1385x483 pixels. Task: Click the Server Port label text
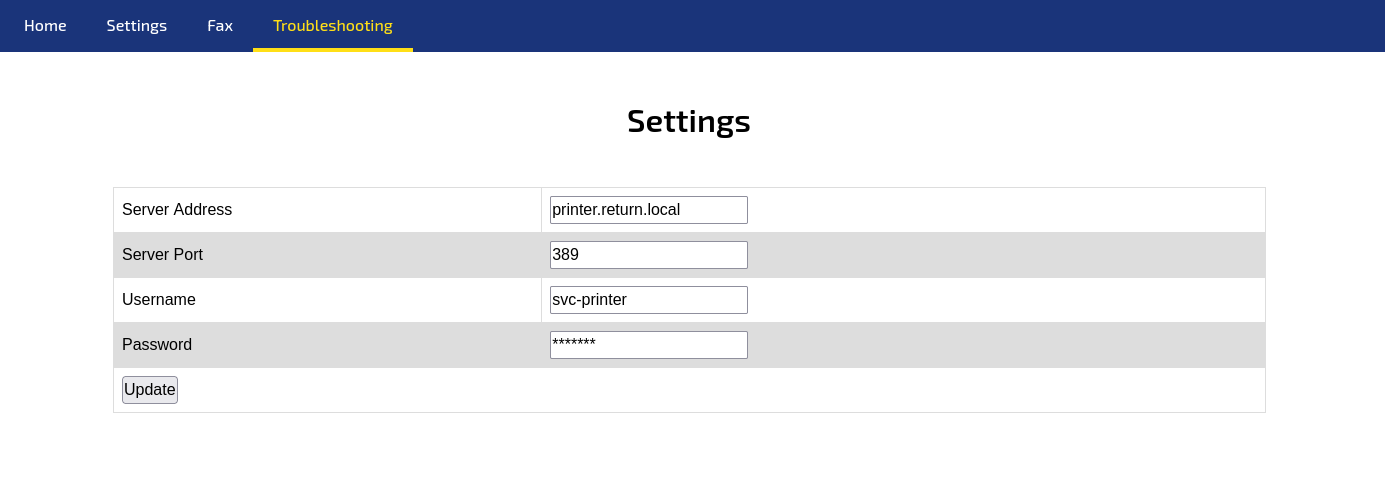[x=162, y=255]
